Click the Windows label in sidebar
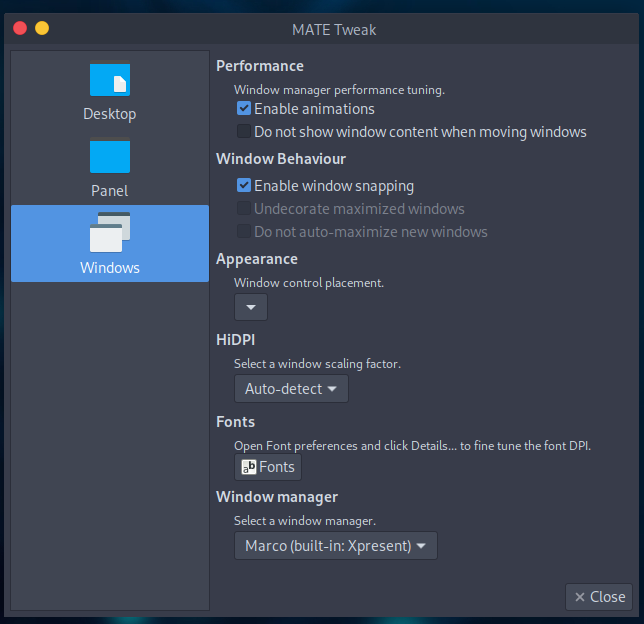Screen dimensions: 644x624 [x=110, y=267]
